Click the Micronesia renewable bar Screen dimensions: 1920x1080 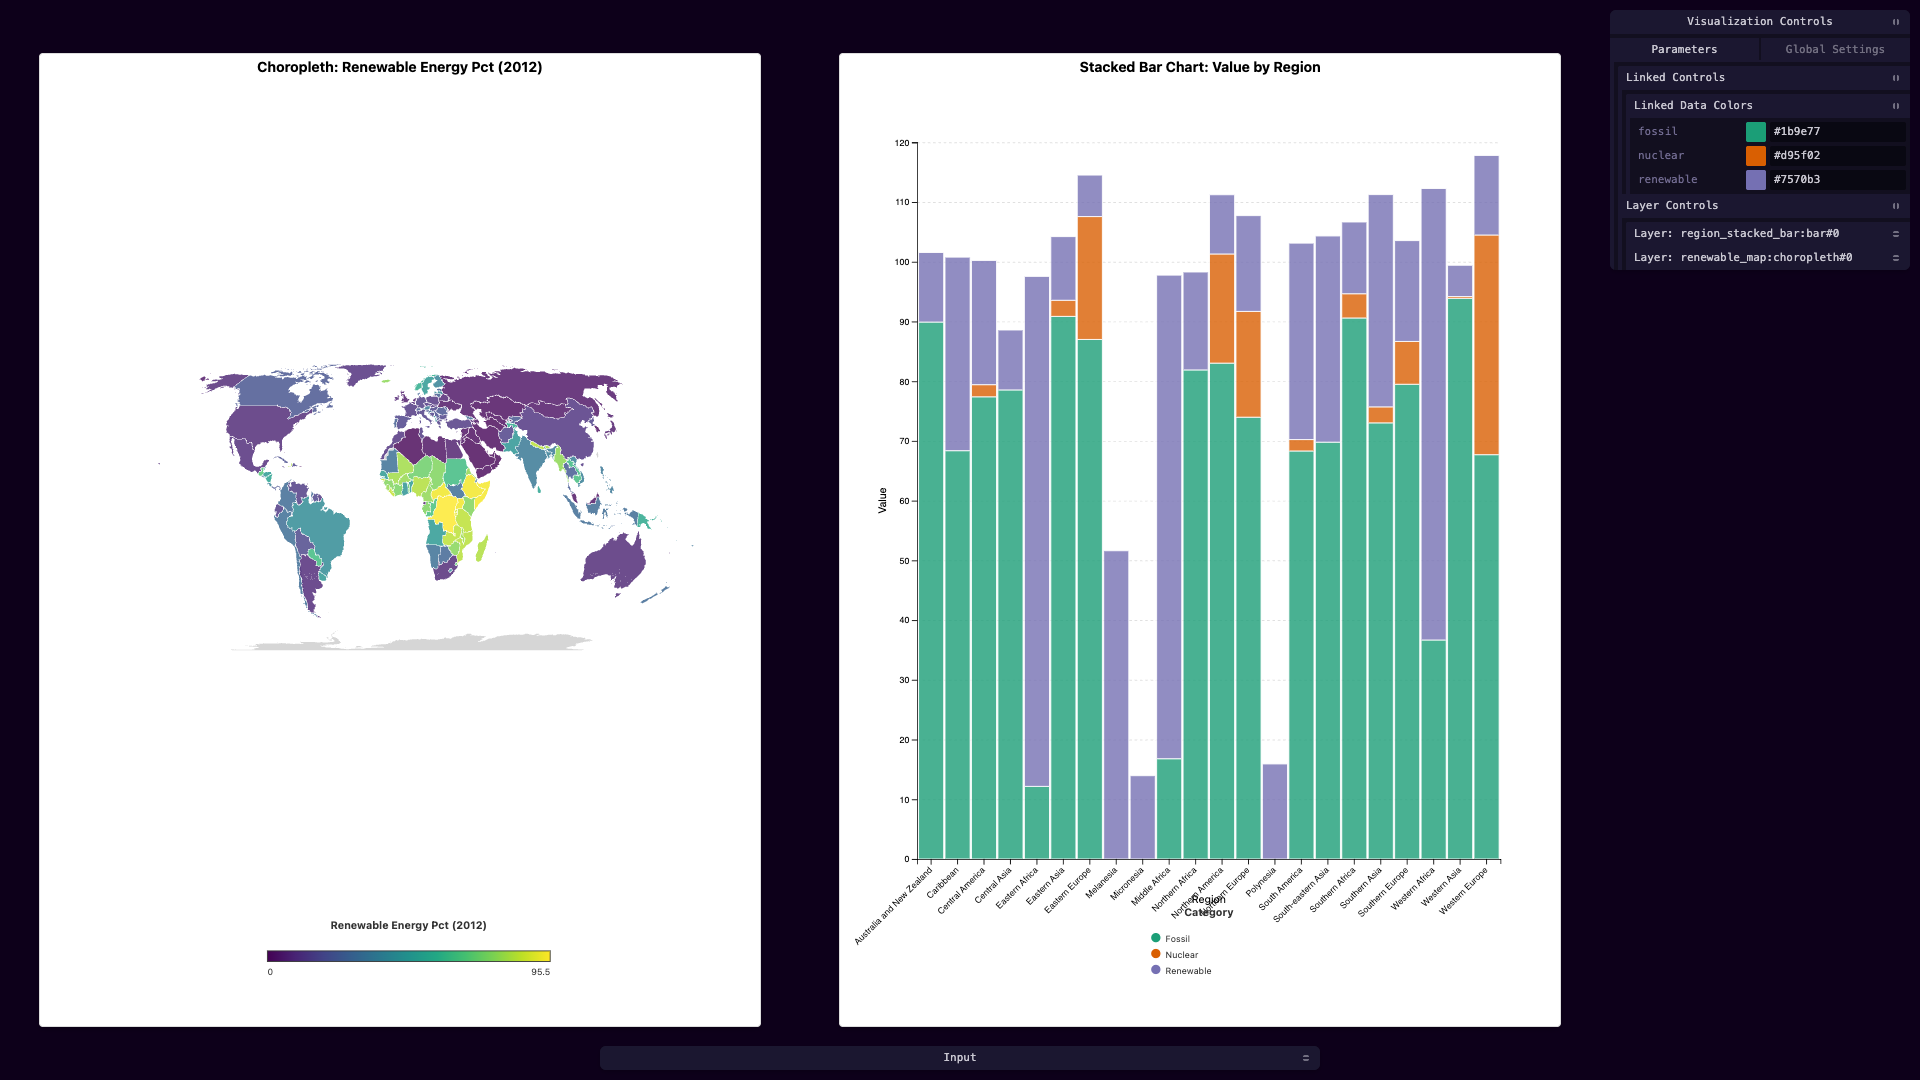tap(1143, 817)
